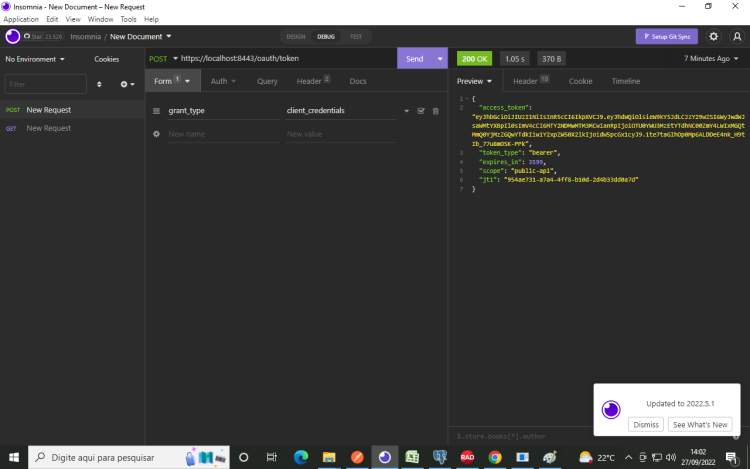Screen dimensions: 750x469
Task: Select the GET New Request in sidebar
Action: (72, 128)
